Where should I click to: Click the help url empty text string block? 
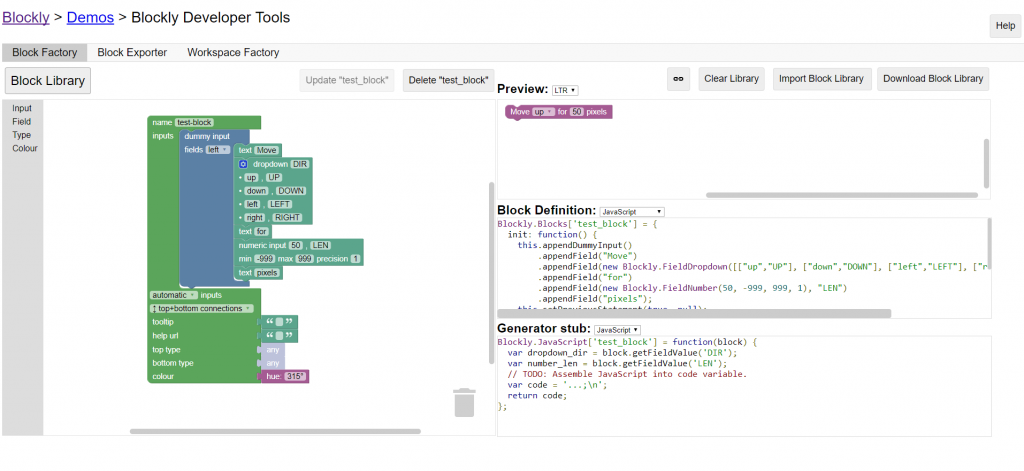(x=279, y=336)
